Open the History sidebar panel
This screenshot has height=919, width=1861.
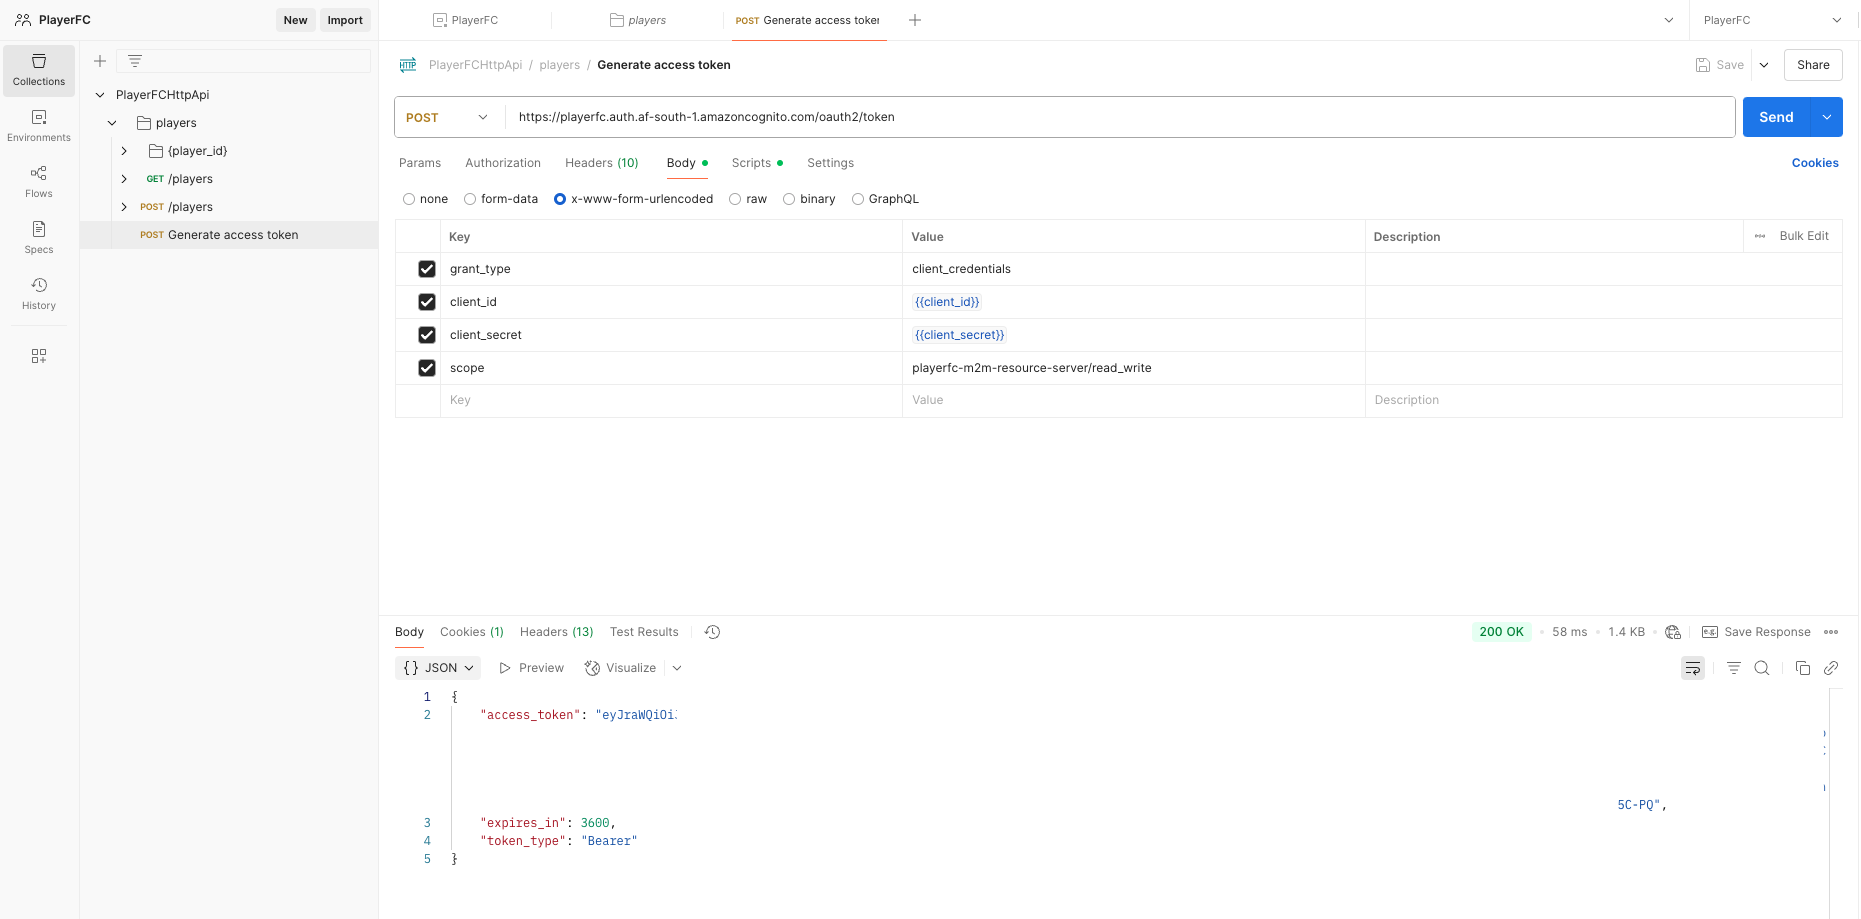point(39,294)
